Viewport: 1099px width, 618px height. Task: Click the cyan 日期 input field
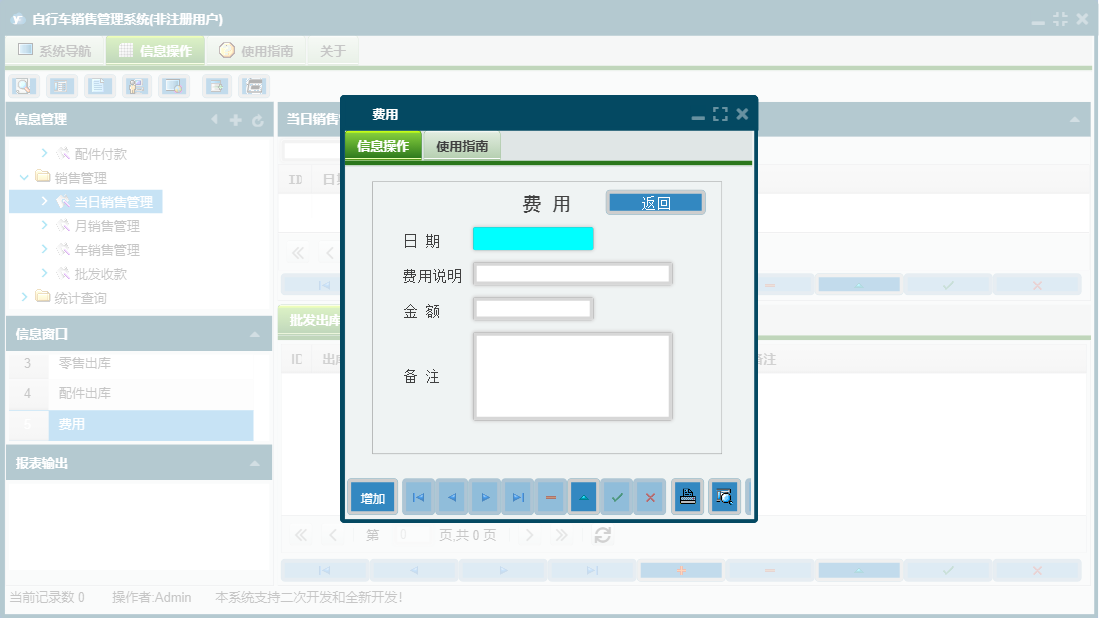tap(532, 238)
